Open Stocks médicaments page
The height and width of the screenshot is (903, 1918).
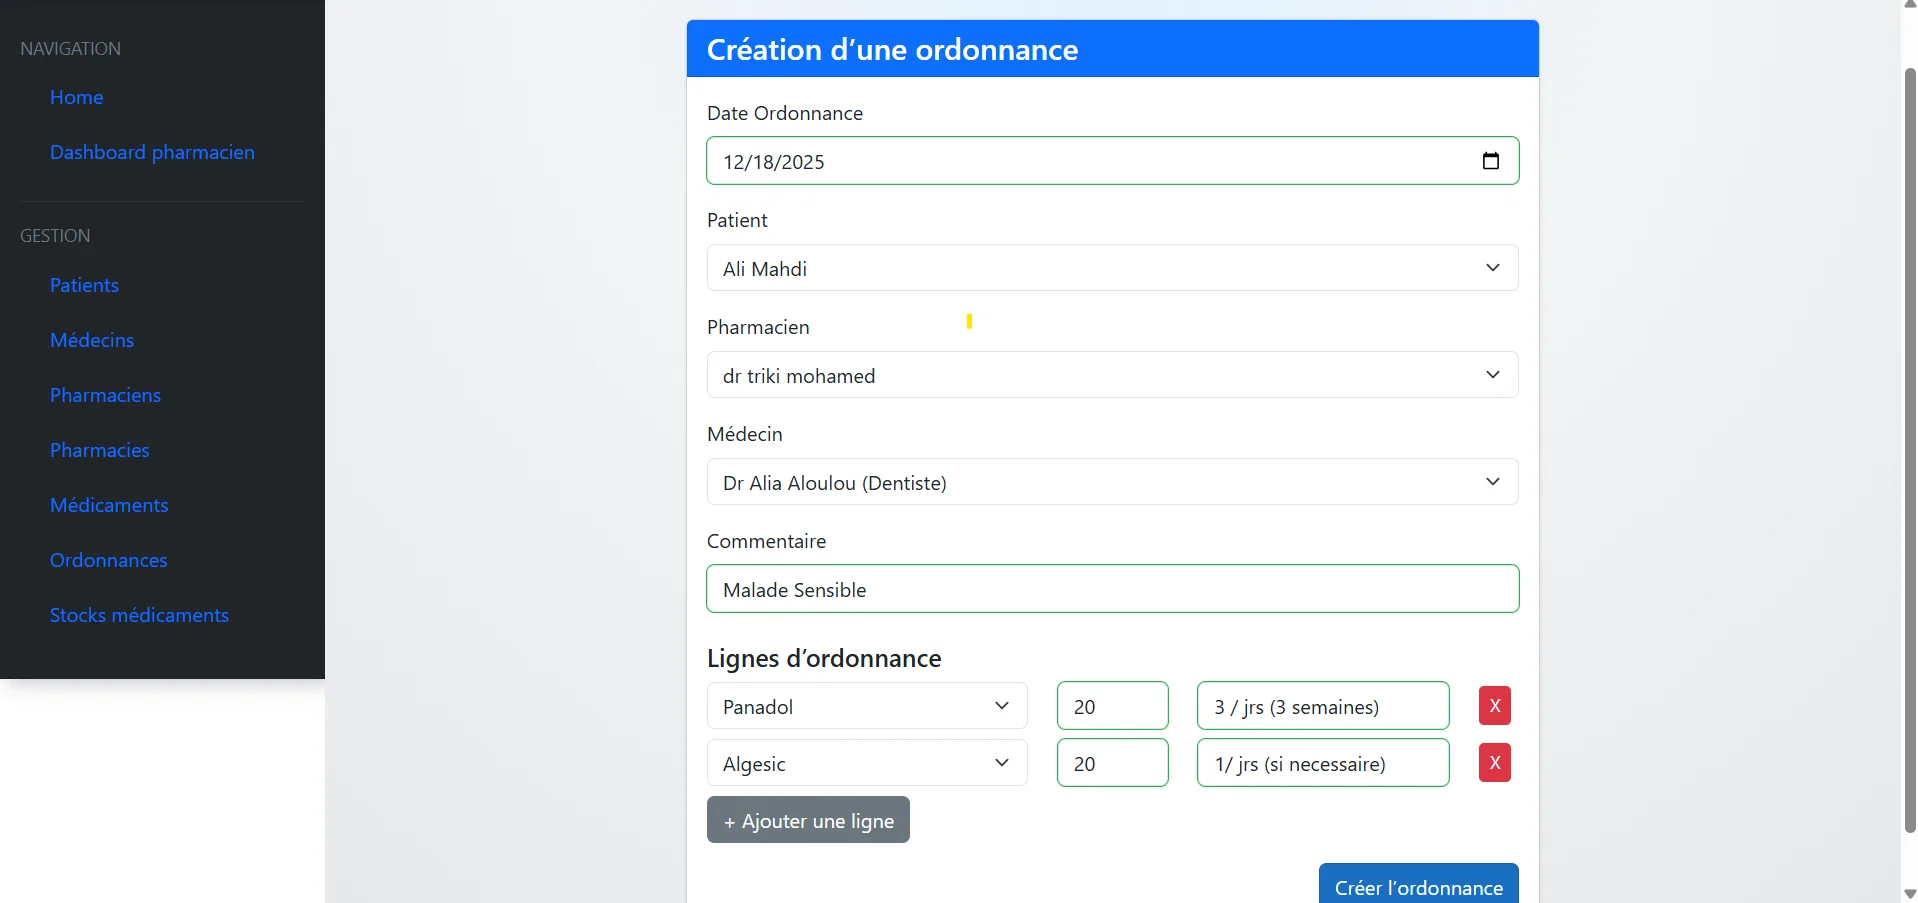coord(139,615)
